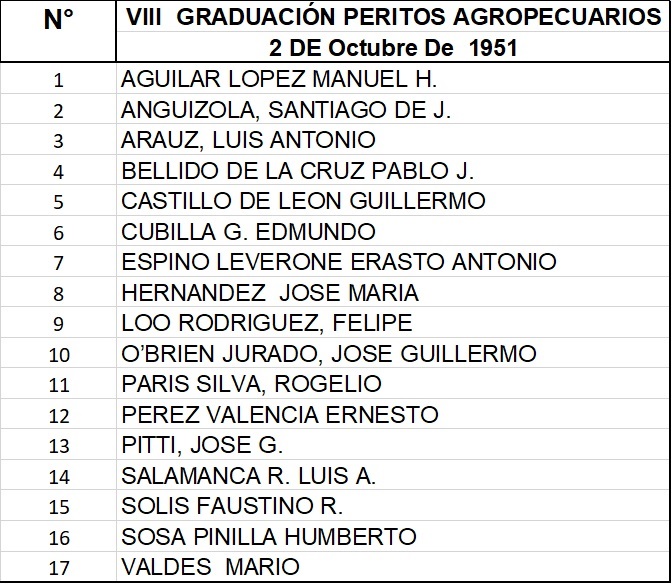Select CASTILLO DE LEON GUILLERMO cell
Image resolution: width=672 pixels, height=584 pixels.
pos(393,200)
